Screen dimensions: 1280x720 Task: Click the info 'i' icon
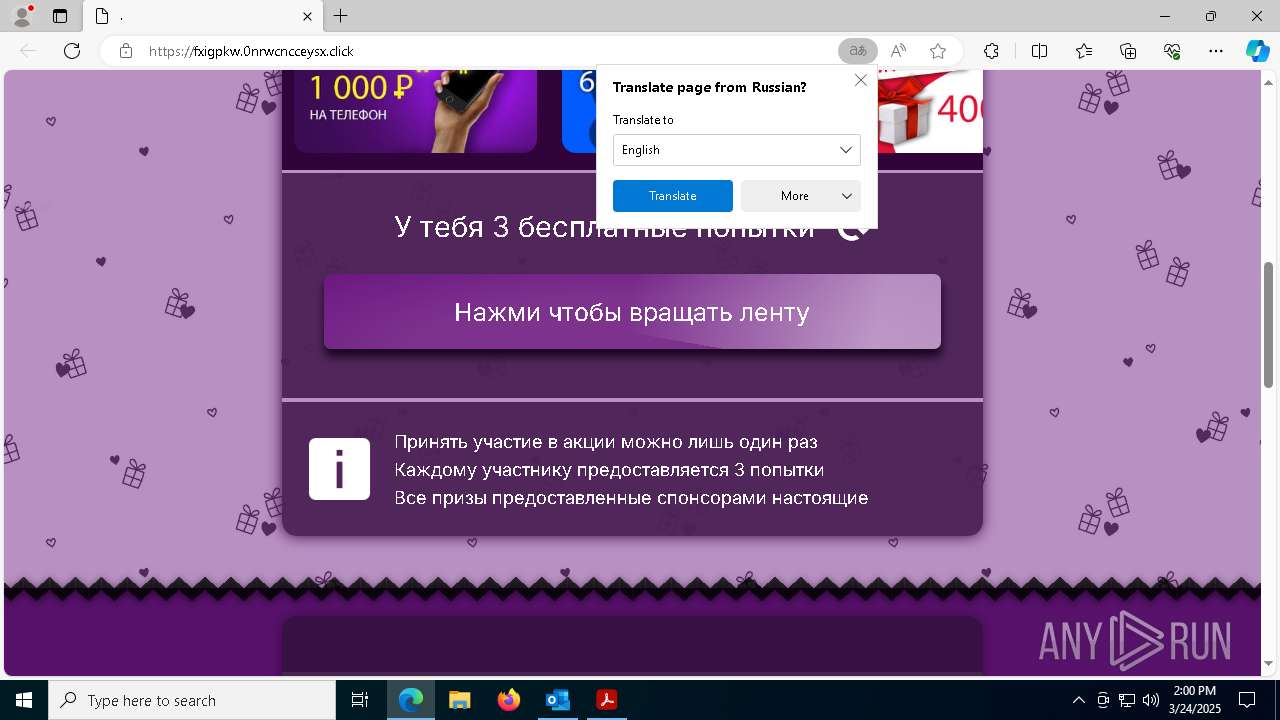[x=339, y=469]
